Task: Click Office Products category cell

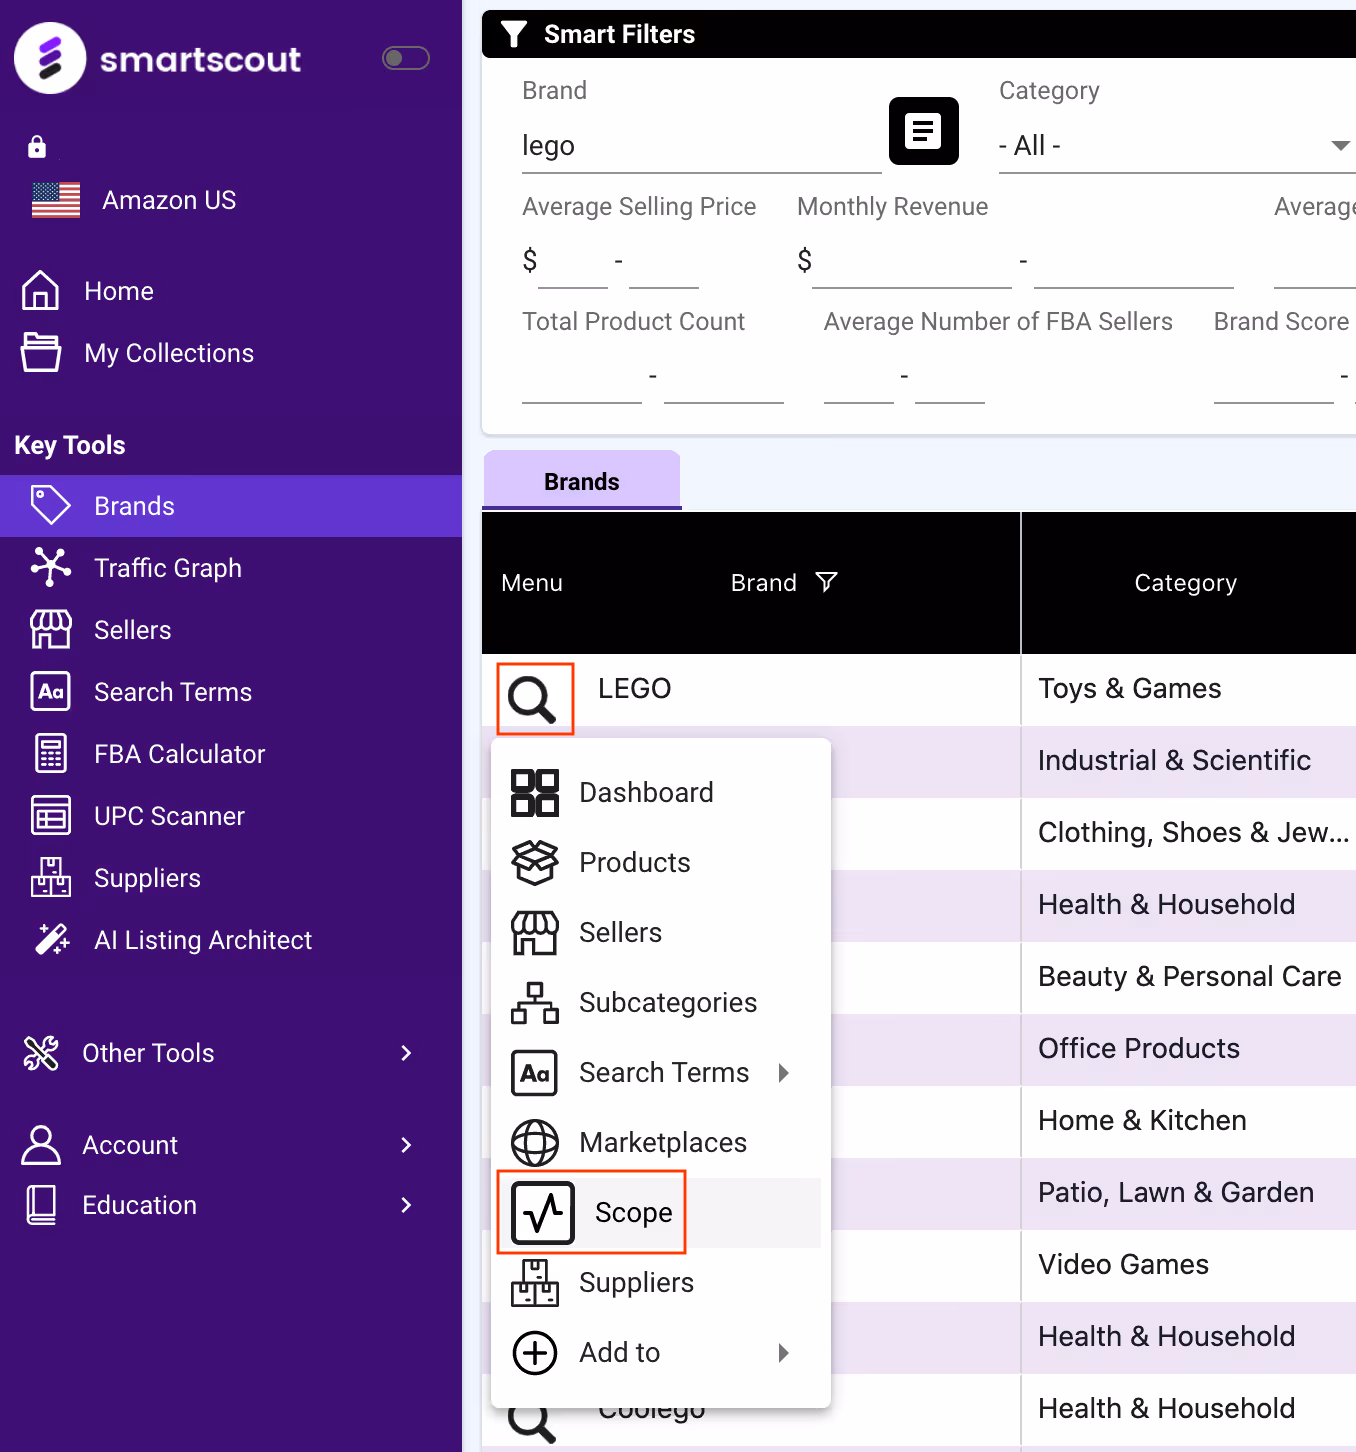Action: tap(1188, 1049)
